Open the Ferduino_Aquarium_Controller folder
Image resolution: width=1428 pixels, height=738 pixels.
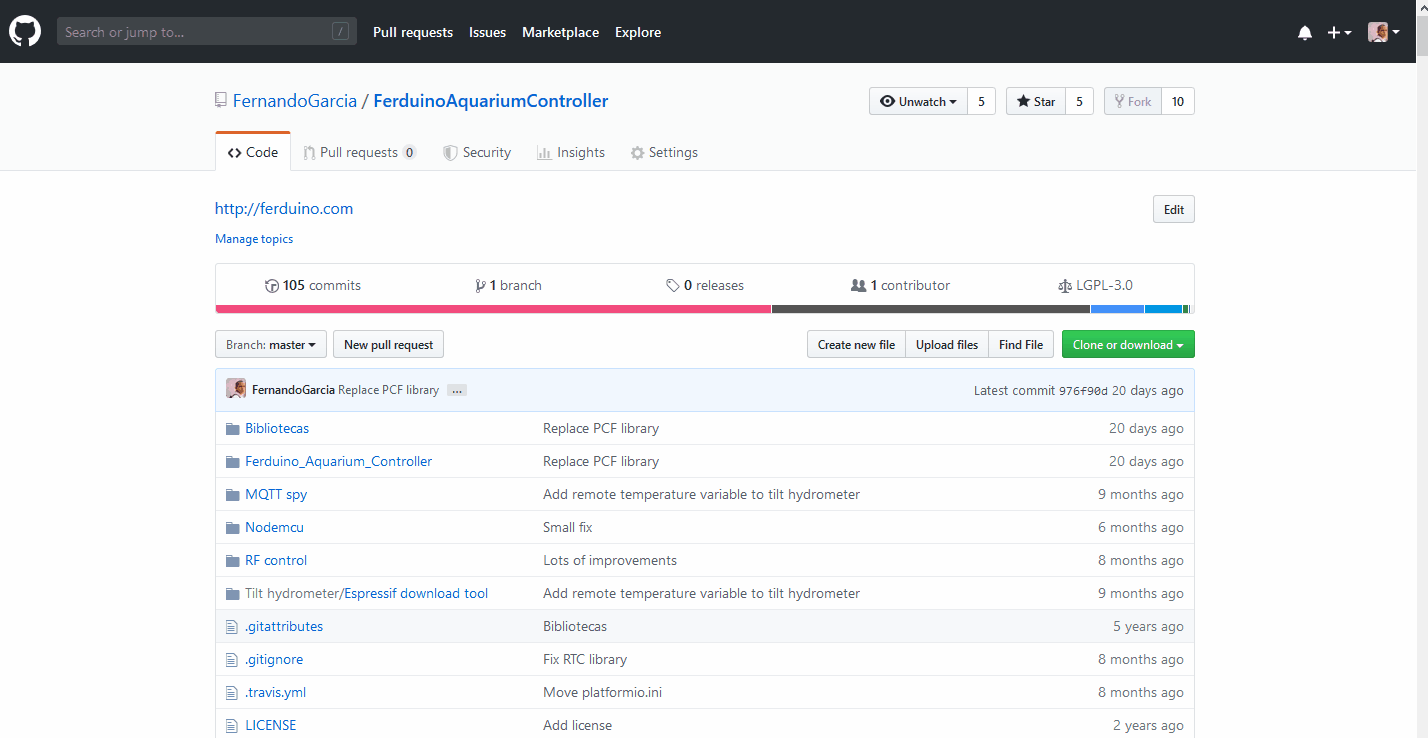[338, 461]
